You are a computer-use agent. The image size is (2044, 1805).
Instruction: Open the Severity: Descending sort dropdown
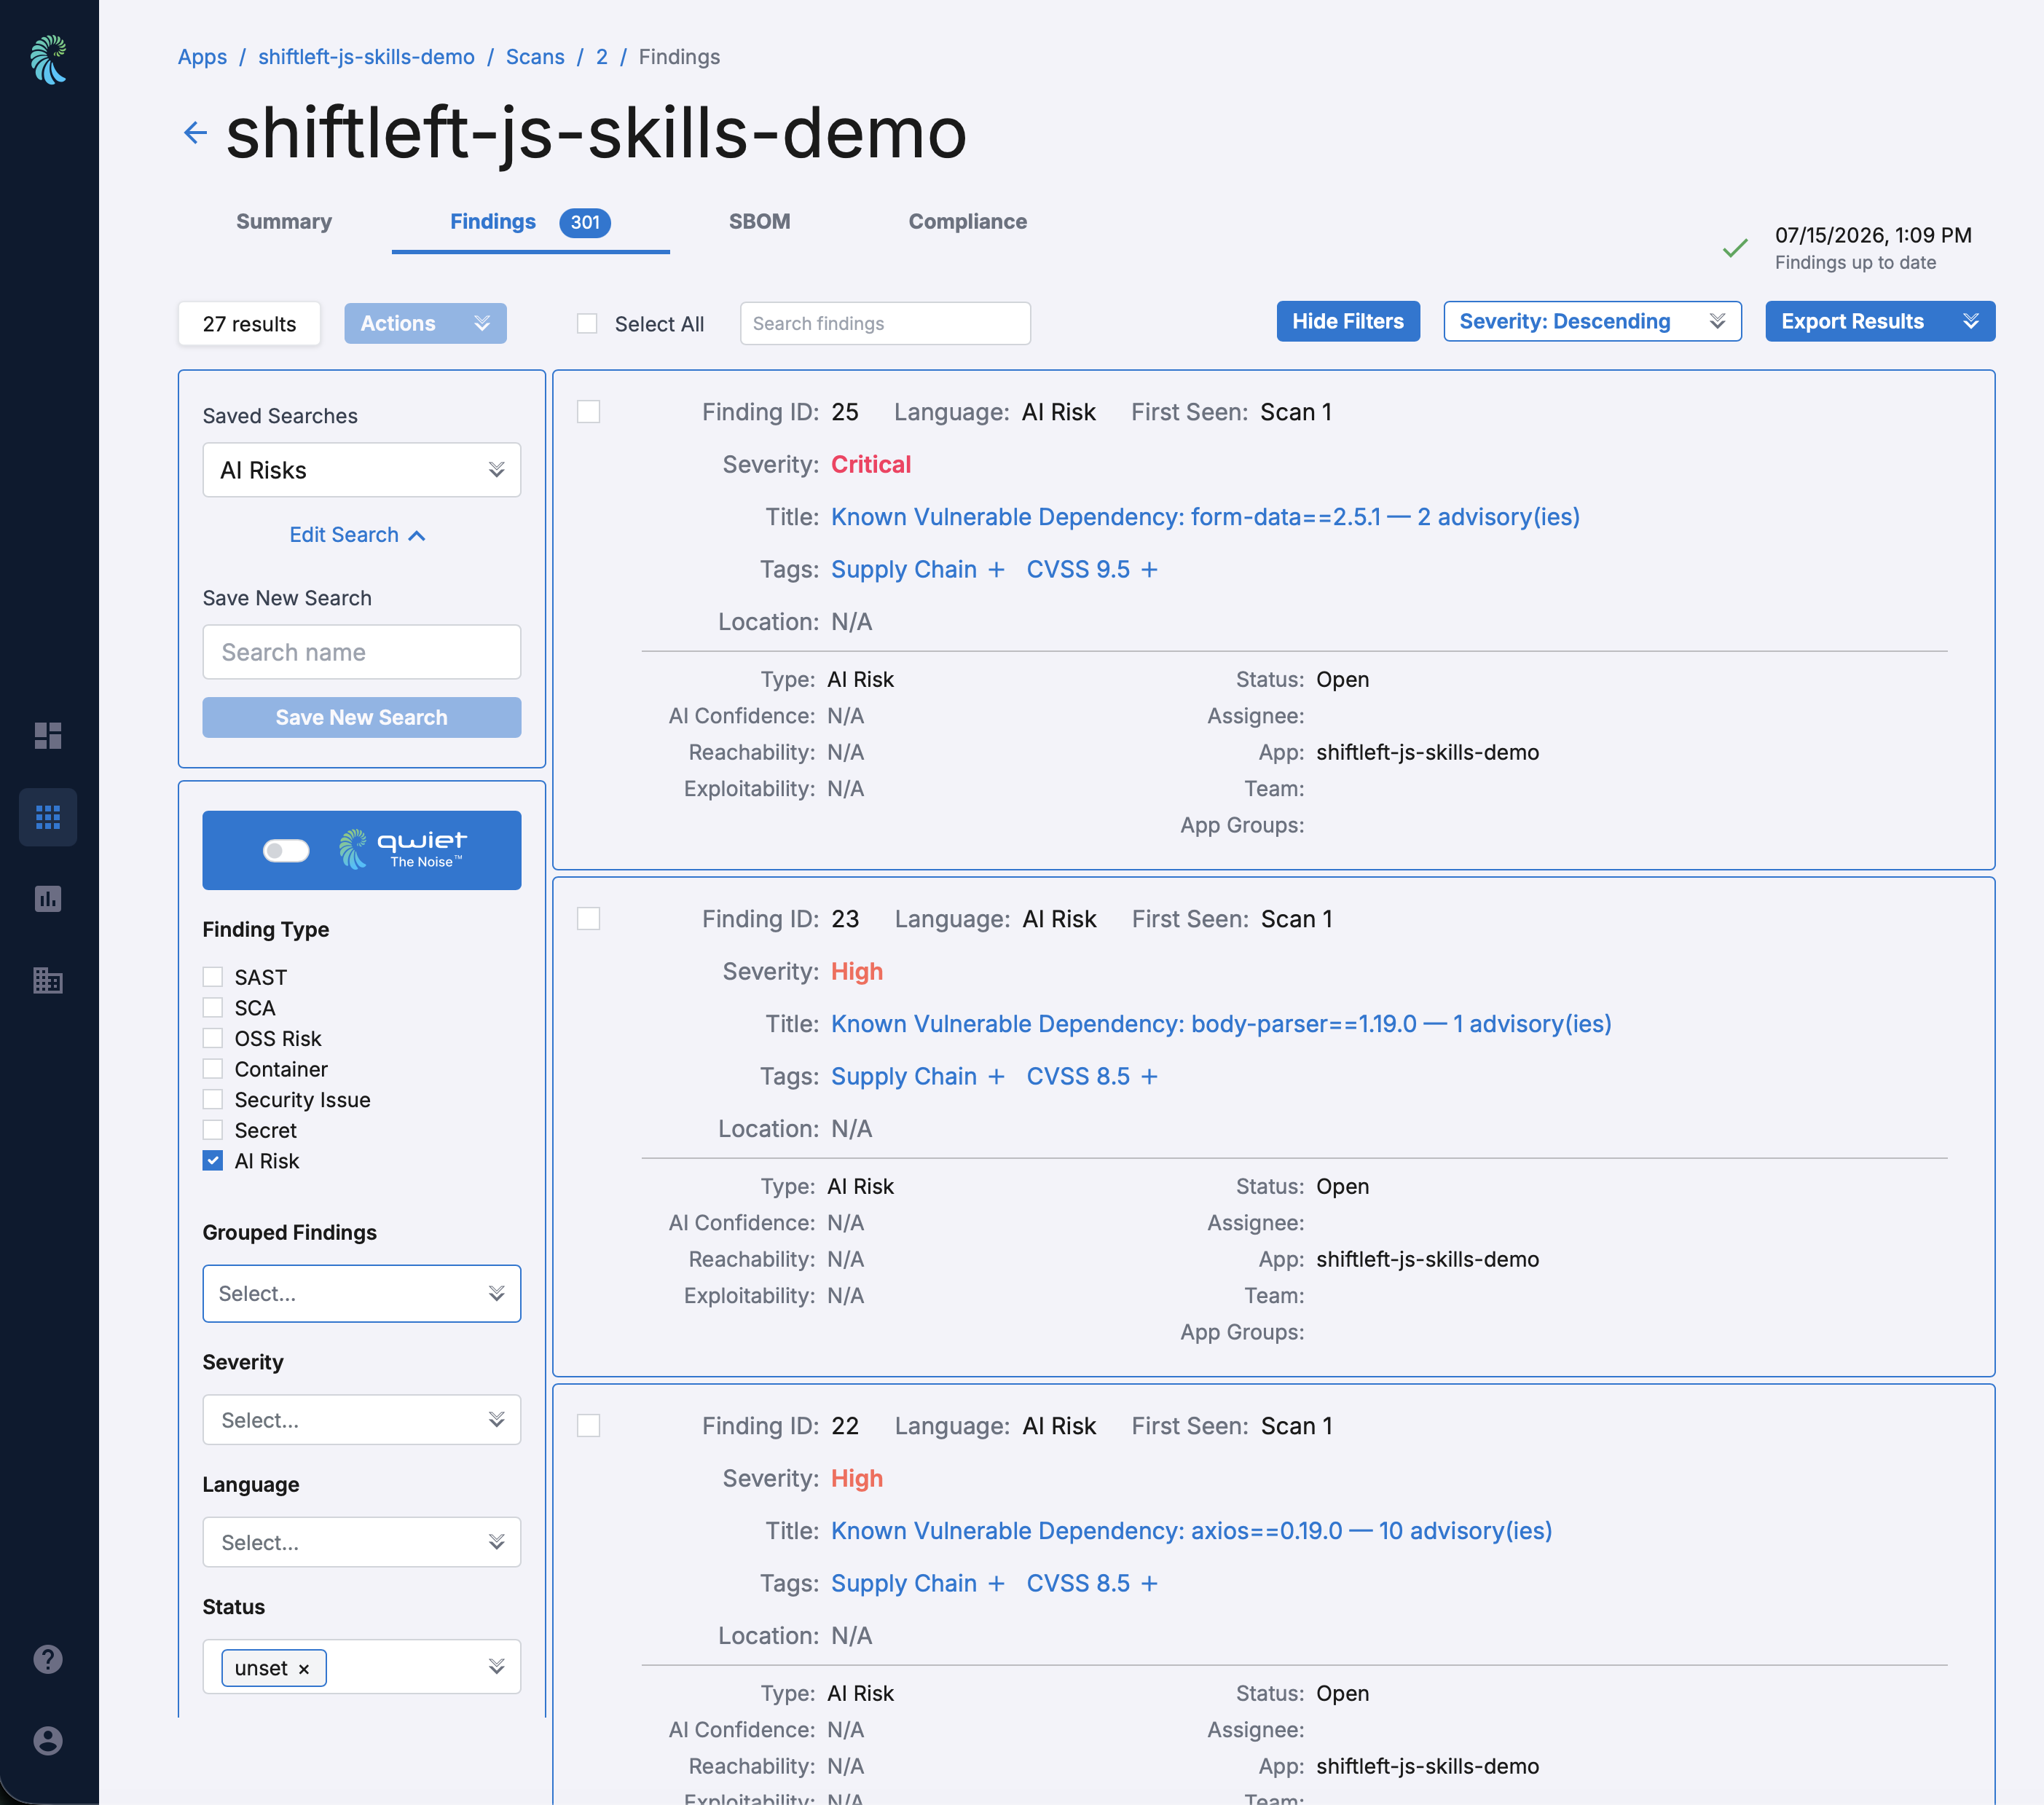pyautogui.click(x=1592, y=322)
